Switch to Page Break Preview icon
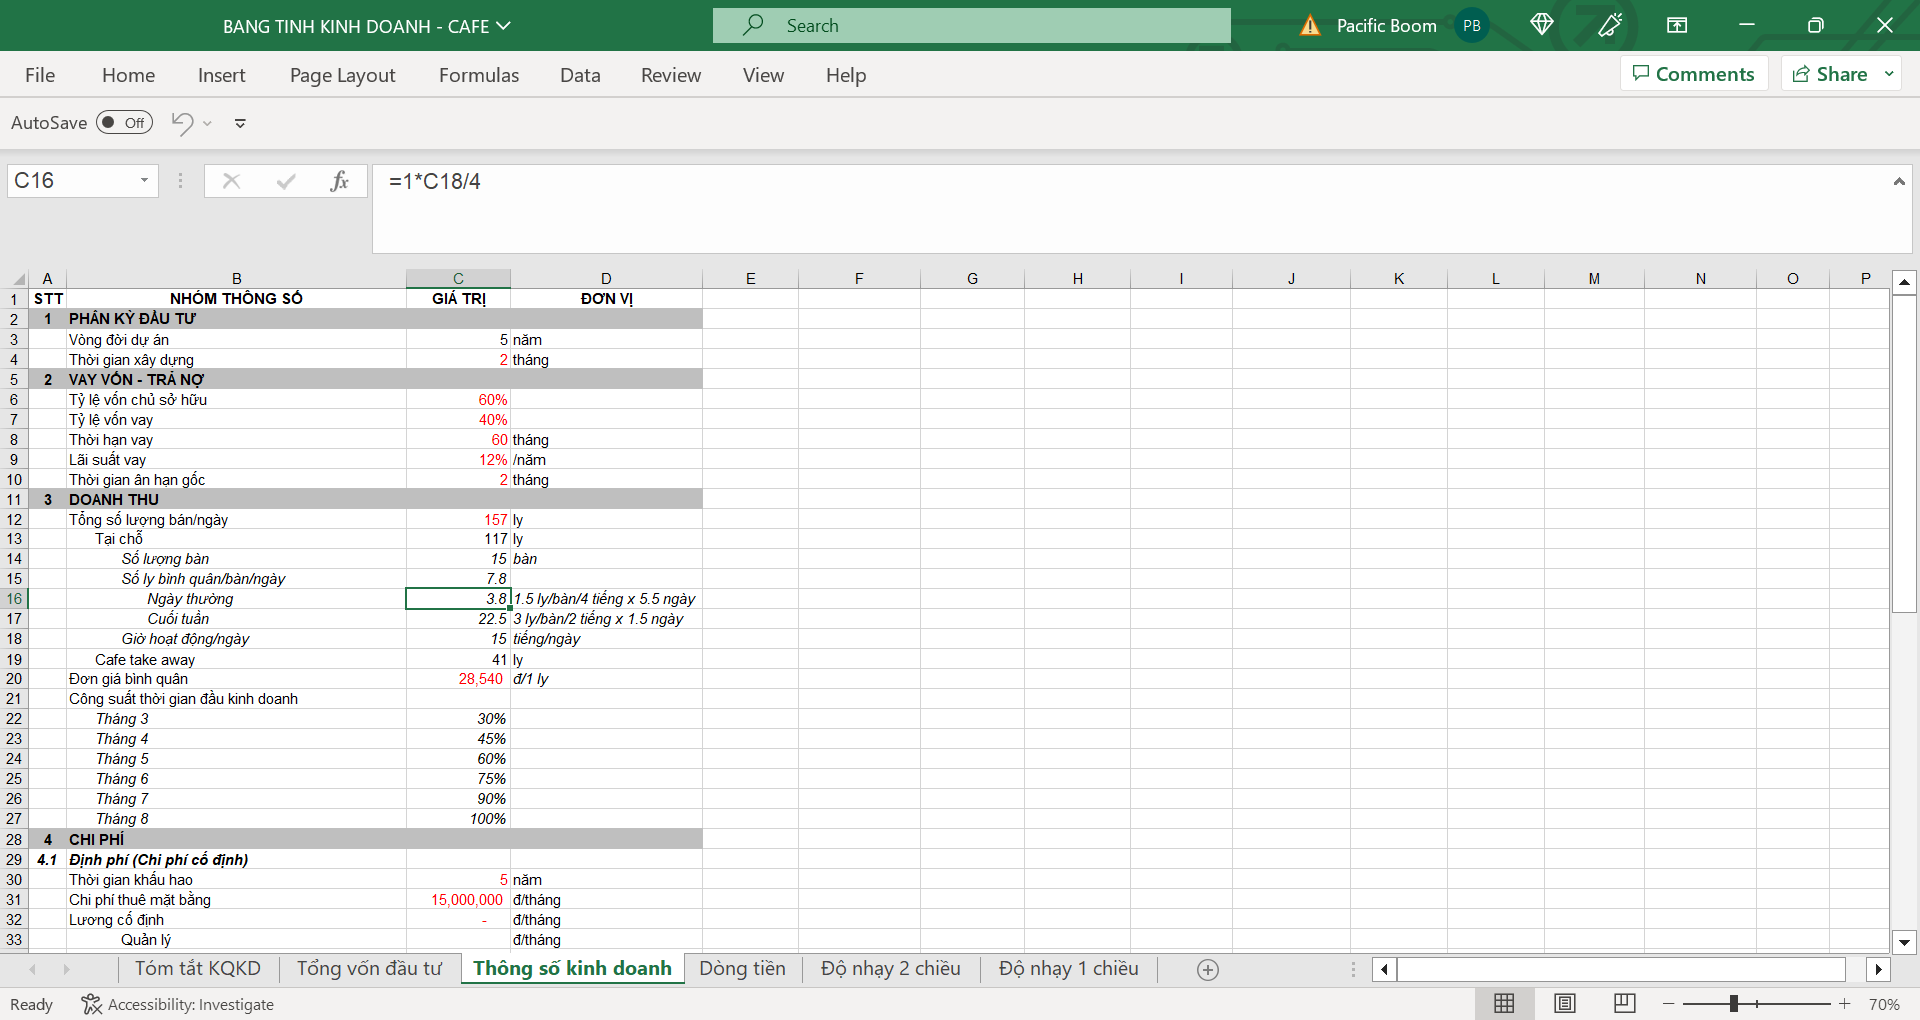 pyautogui.click(x=1625, y=1003)
